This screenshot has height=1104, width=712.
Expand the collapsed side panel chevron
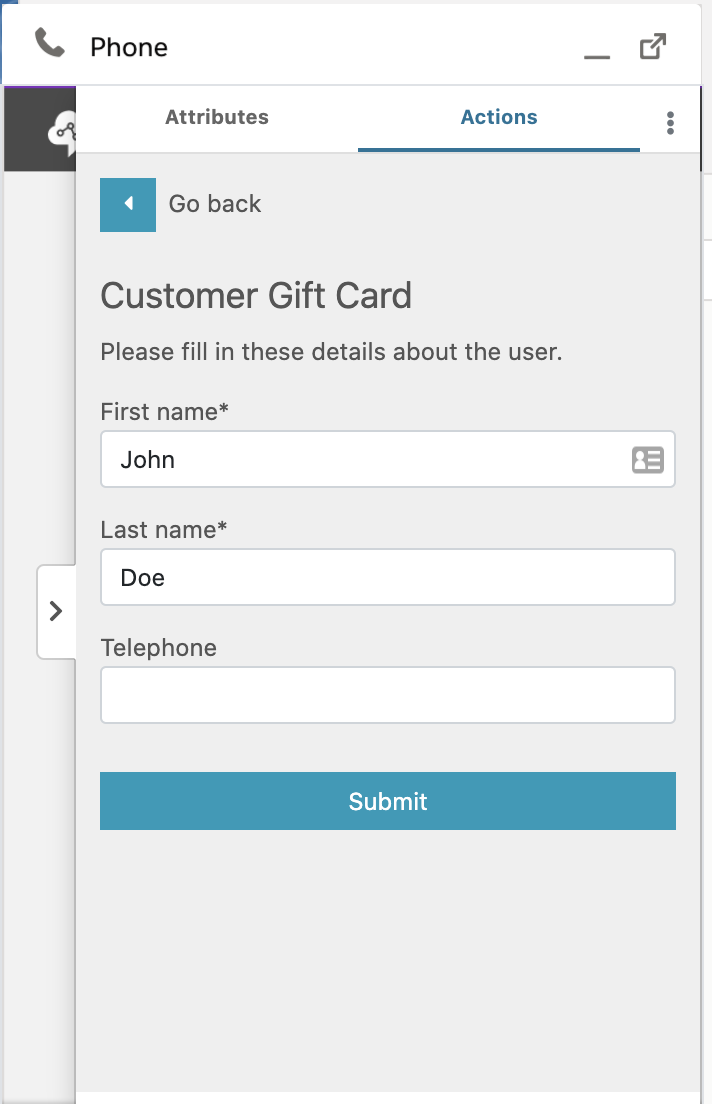pyautogui.click(x=56, y=611)
